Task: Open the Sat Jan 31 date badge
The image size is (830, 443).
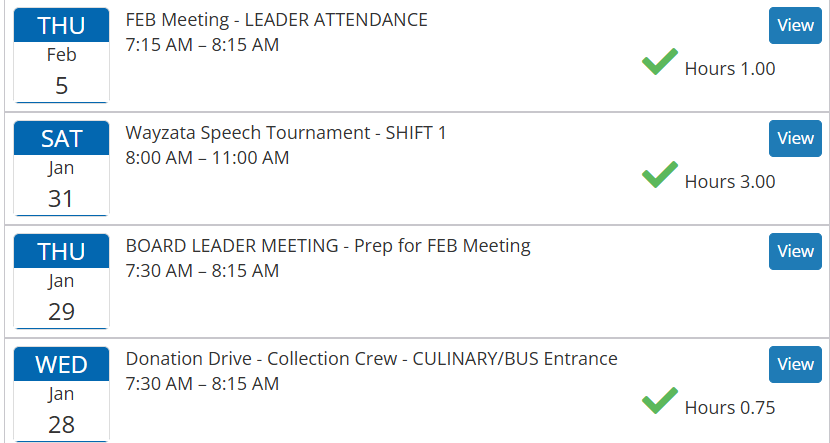Action: coord(61,169)
